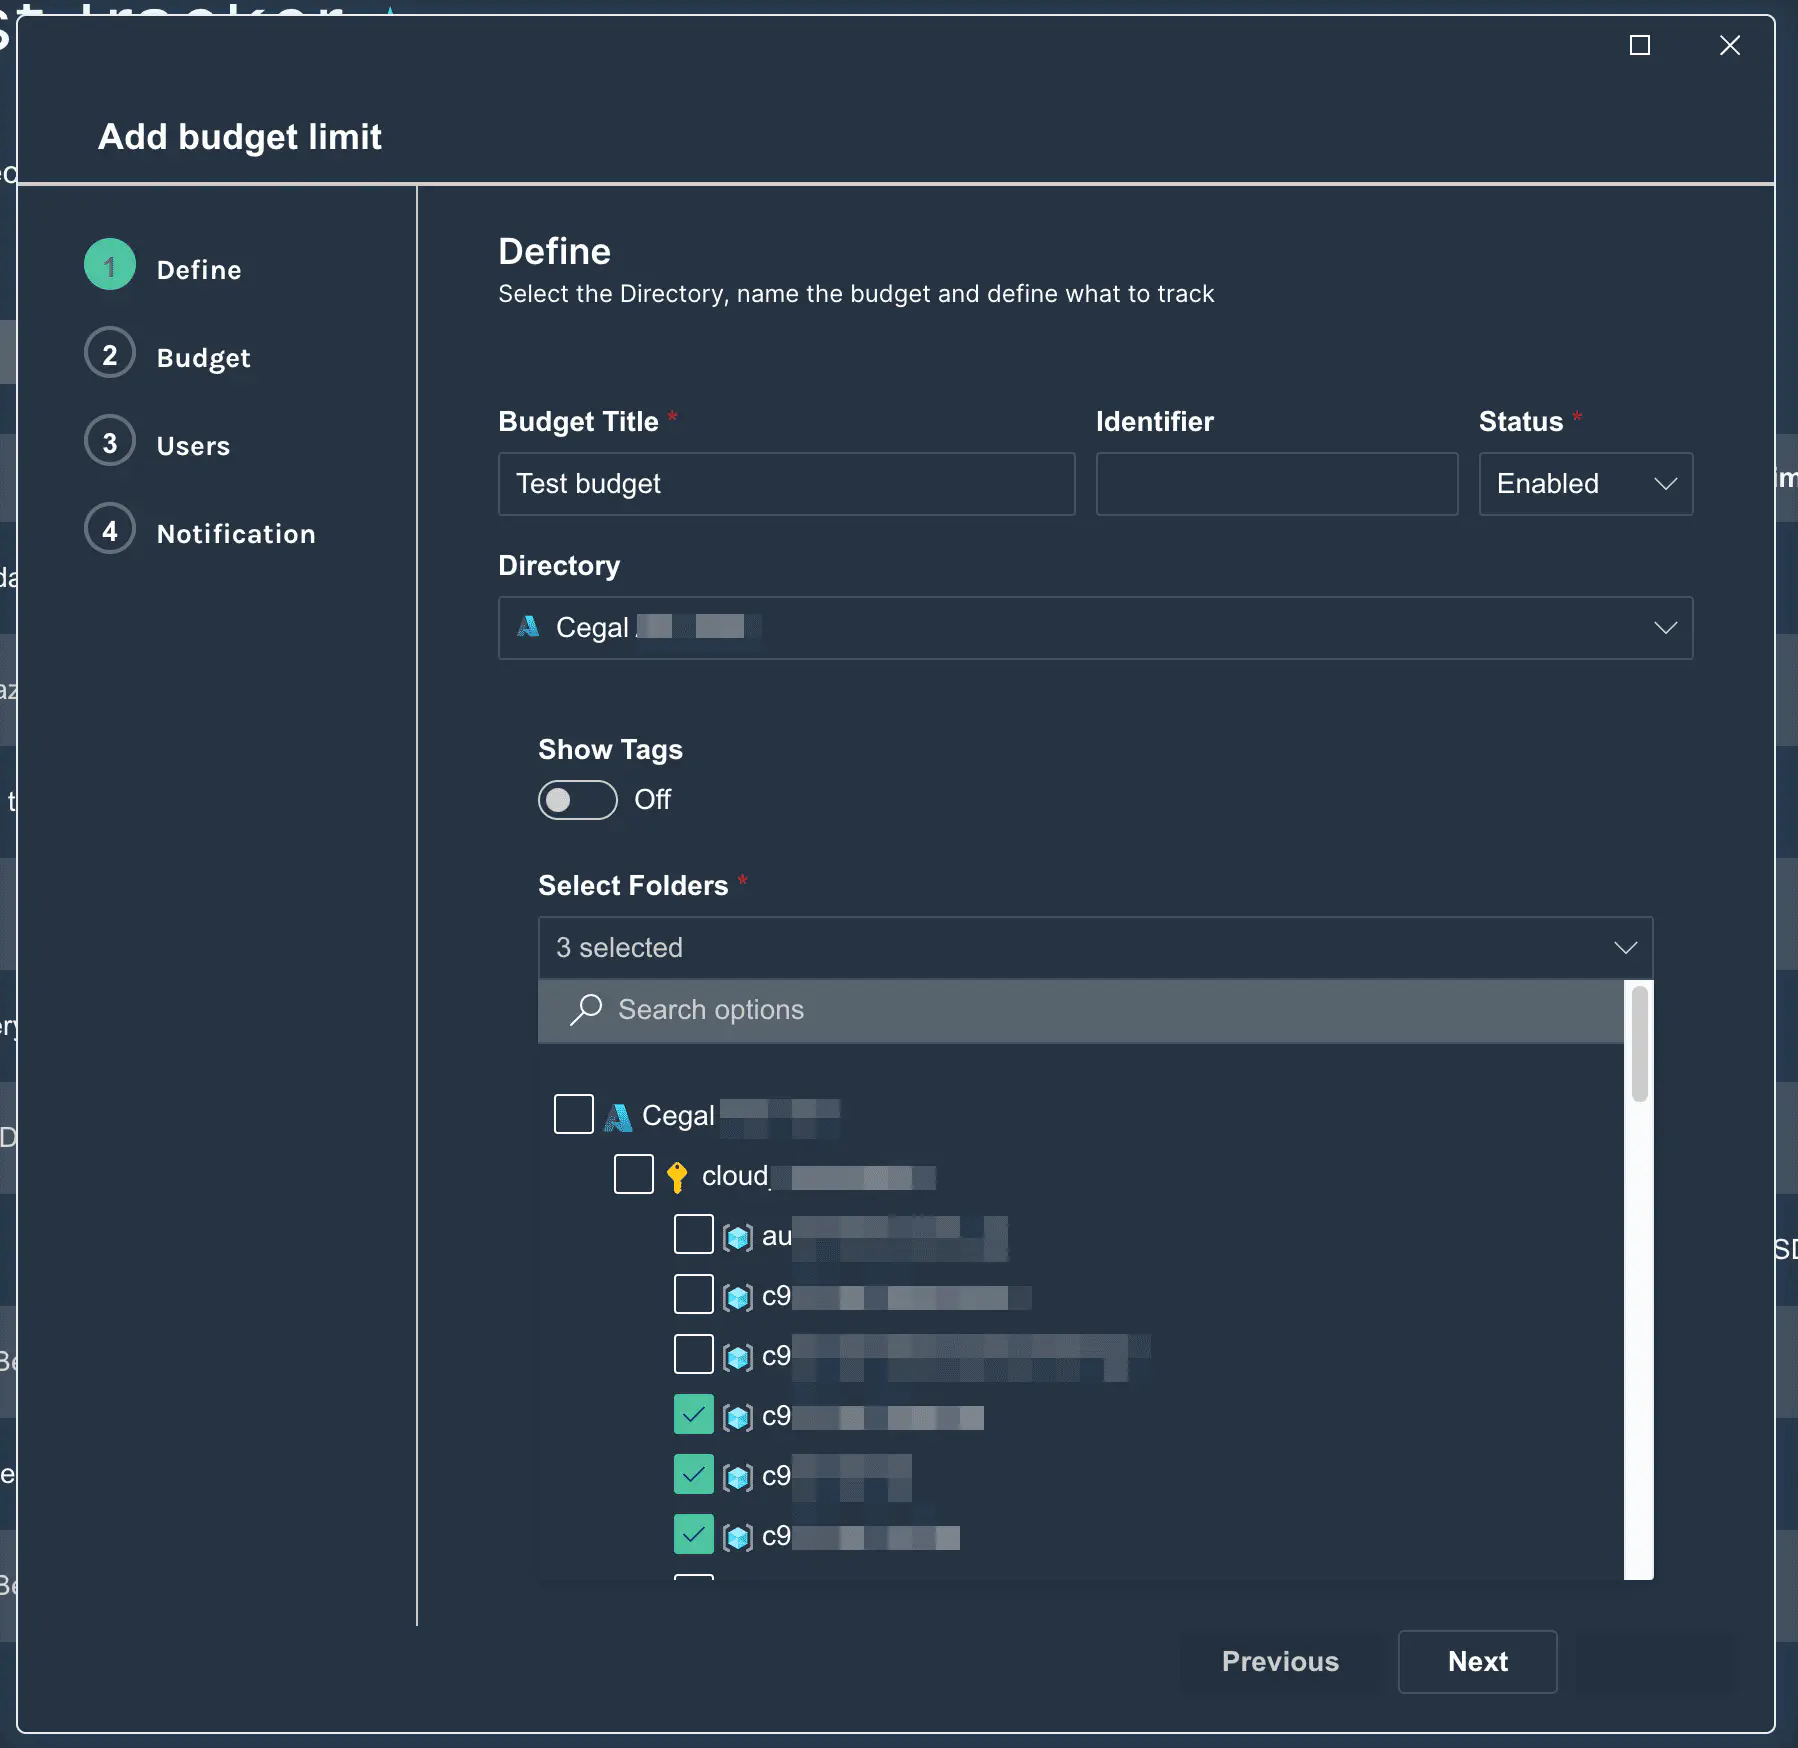
Task: Check the top-level Cegal folder checkbox
Action: 574,1115
